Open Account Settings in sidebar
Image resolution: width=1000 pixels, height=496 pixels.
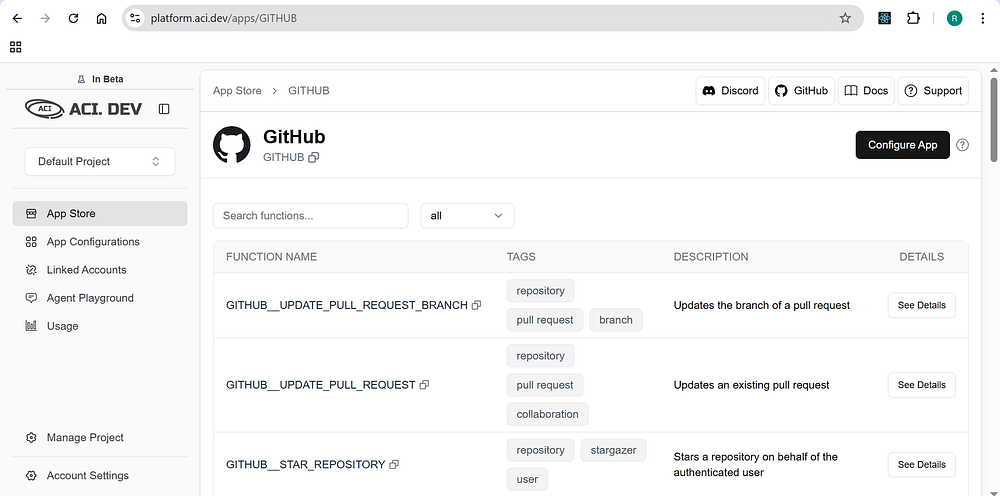point(100,476)
